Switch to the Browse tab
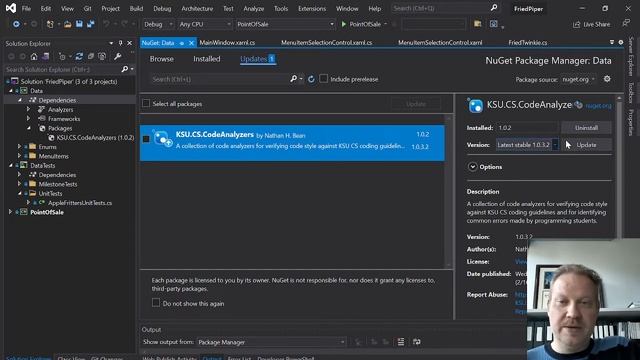 [x=162, y=59]
